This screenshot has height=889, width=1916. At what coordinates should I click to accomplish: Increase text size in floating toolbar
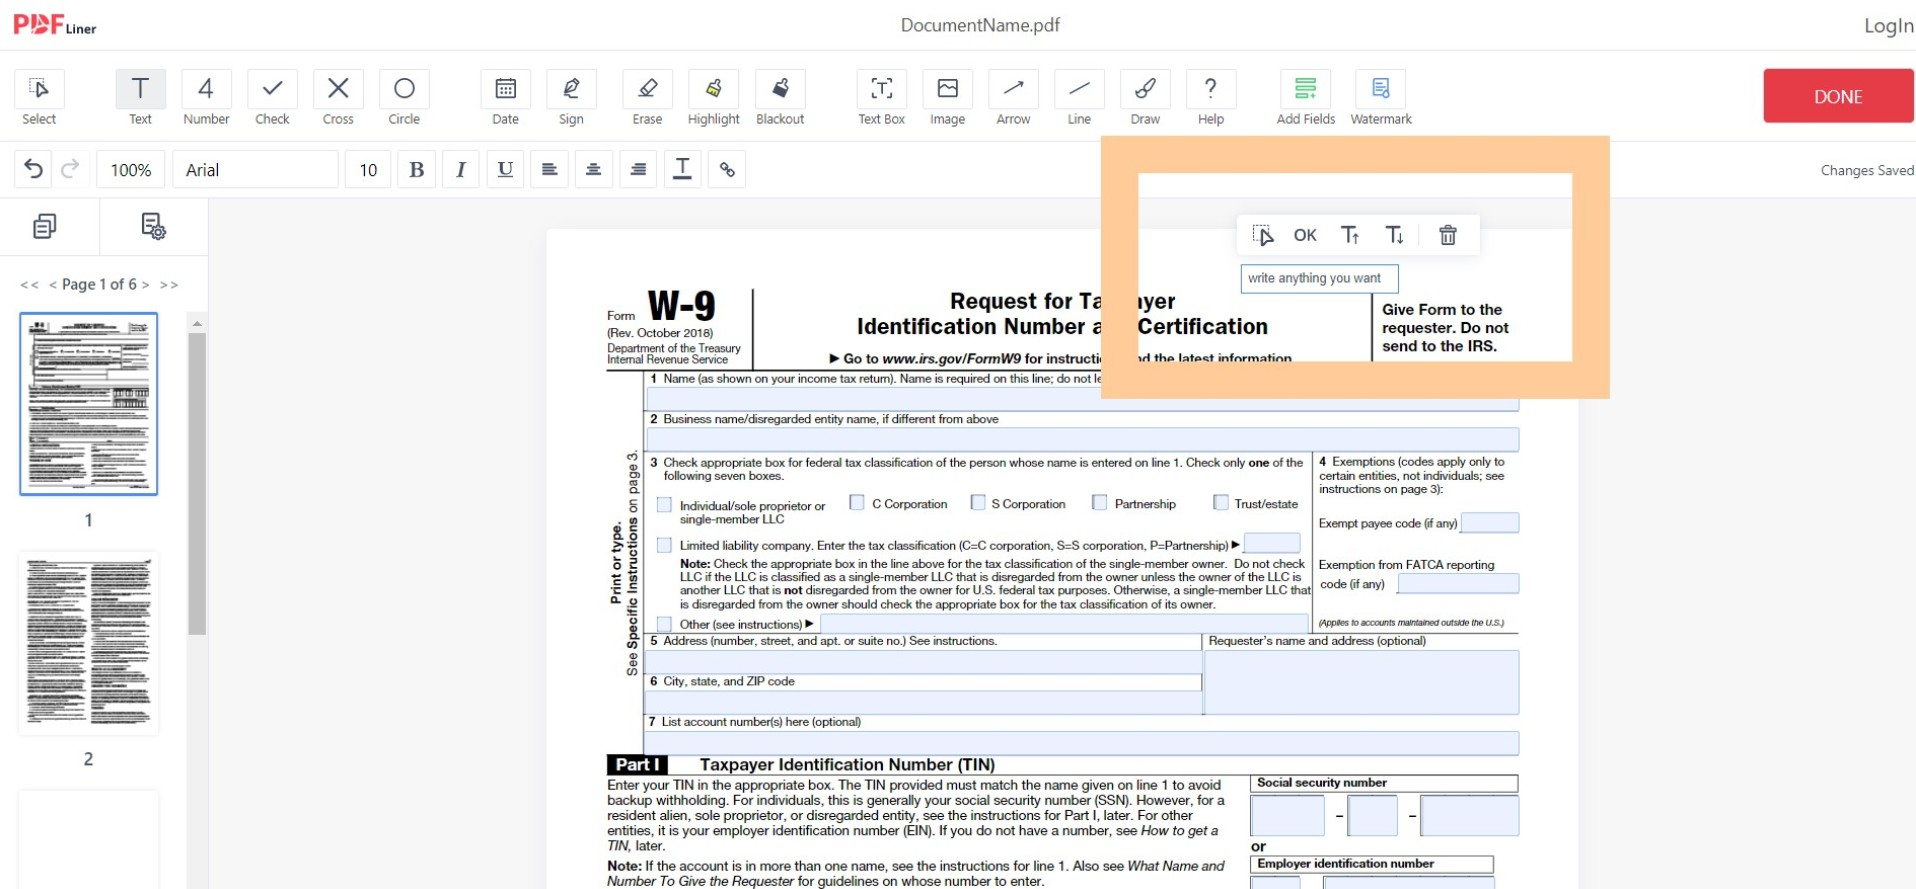click(x=1350, y=235)
